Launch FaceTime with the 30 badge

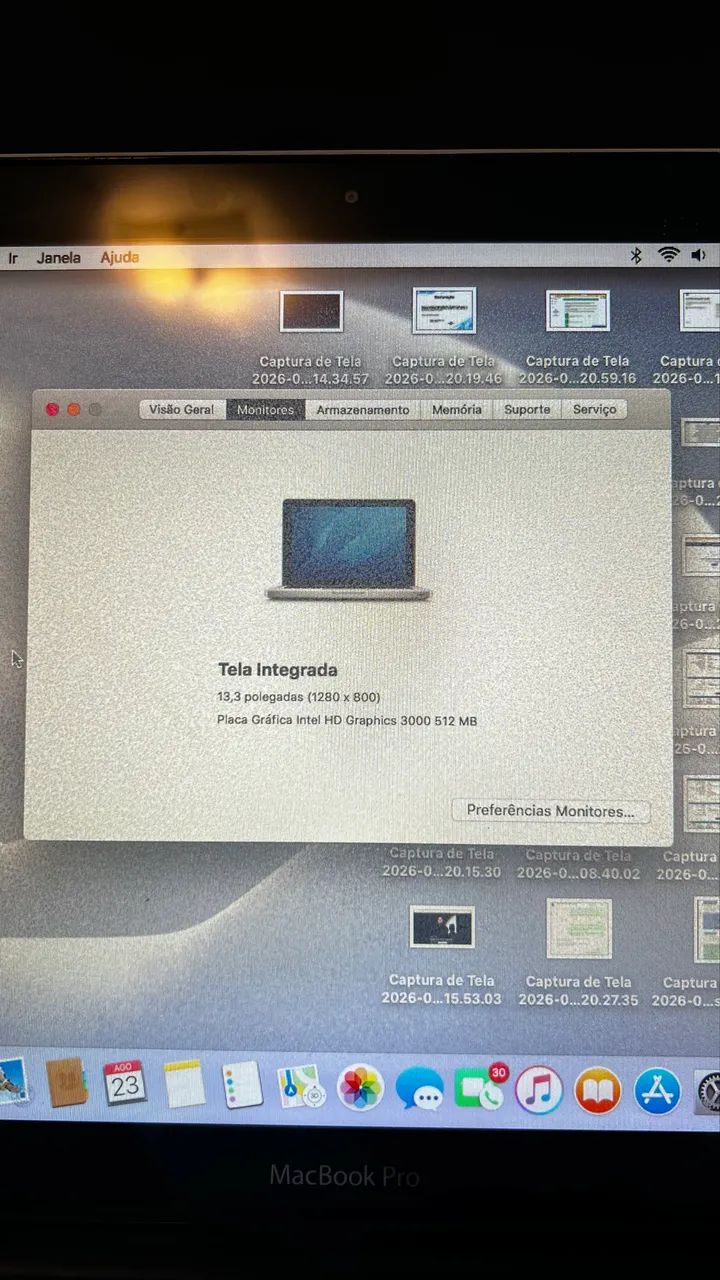coord(480,1089)
